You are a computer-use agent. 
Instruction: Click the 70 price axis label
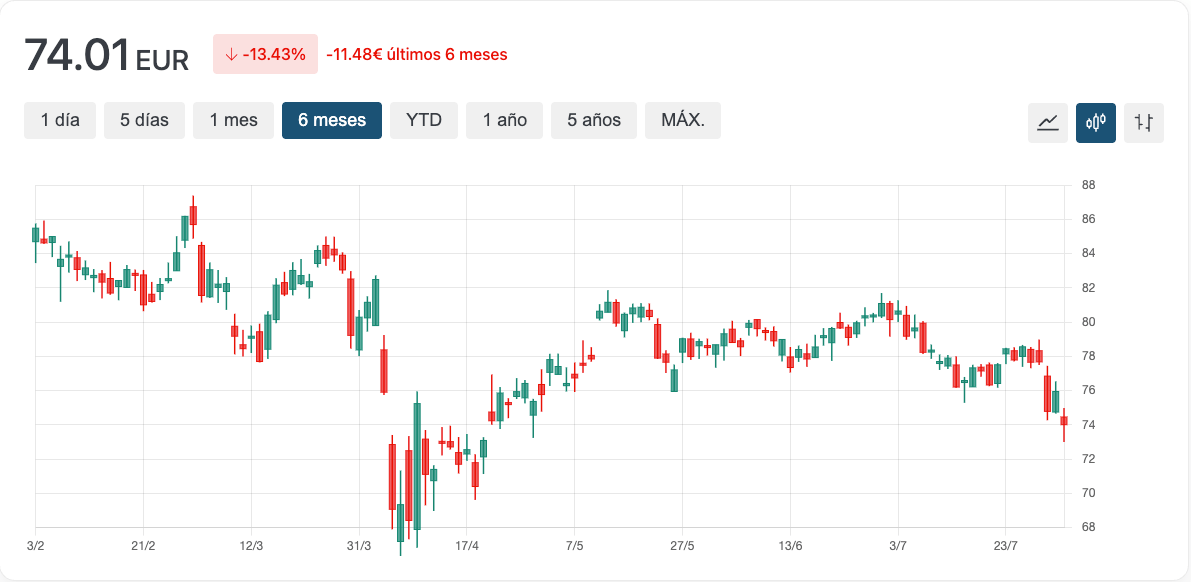(x=1088, y=492)
